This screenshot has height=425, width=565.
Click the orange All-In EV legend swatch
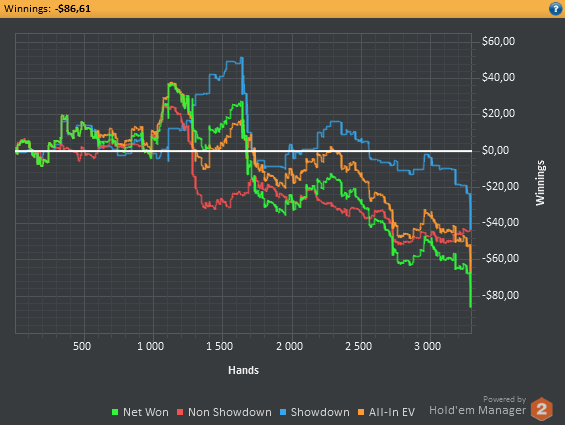coord(361,412)
